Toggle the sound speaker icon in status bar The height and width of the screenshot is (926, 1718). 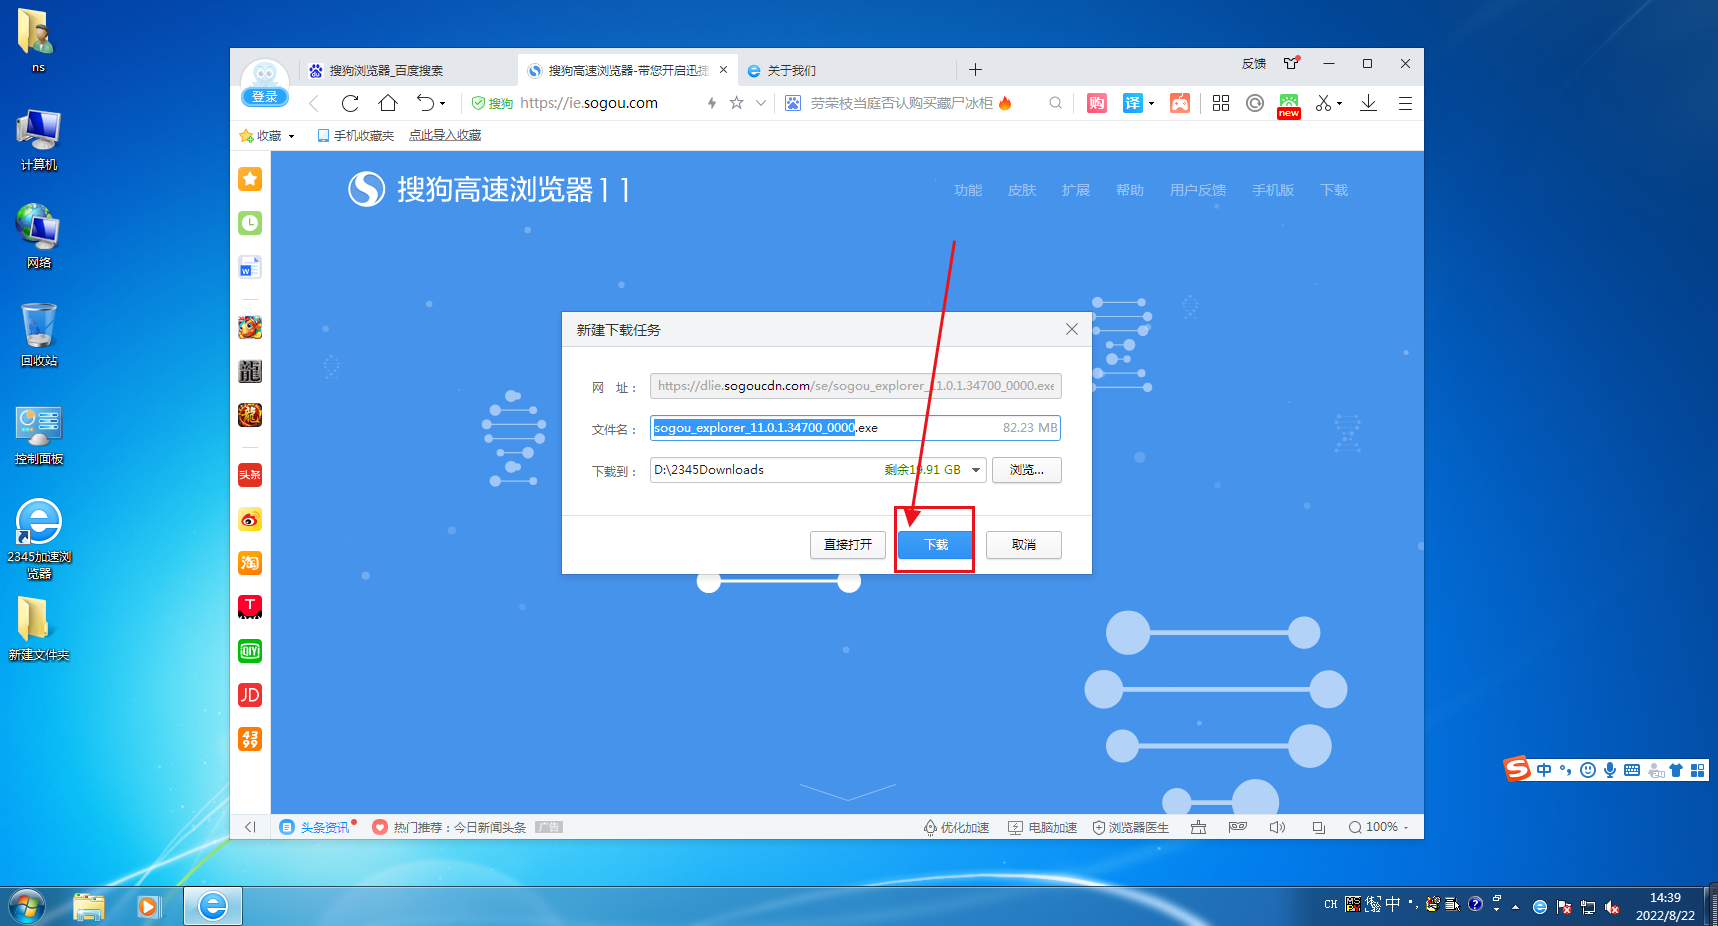(1277, 827)
